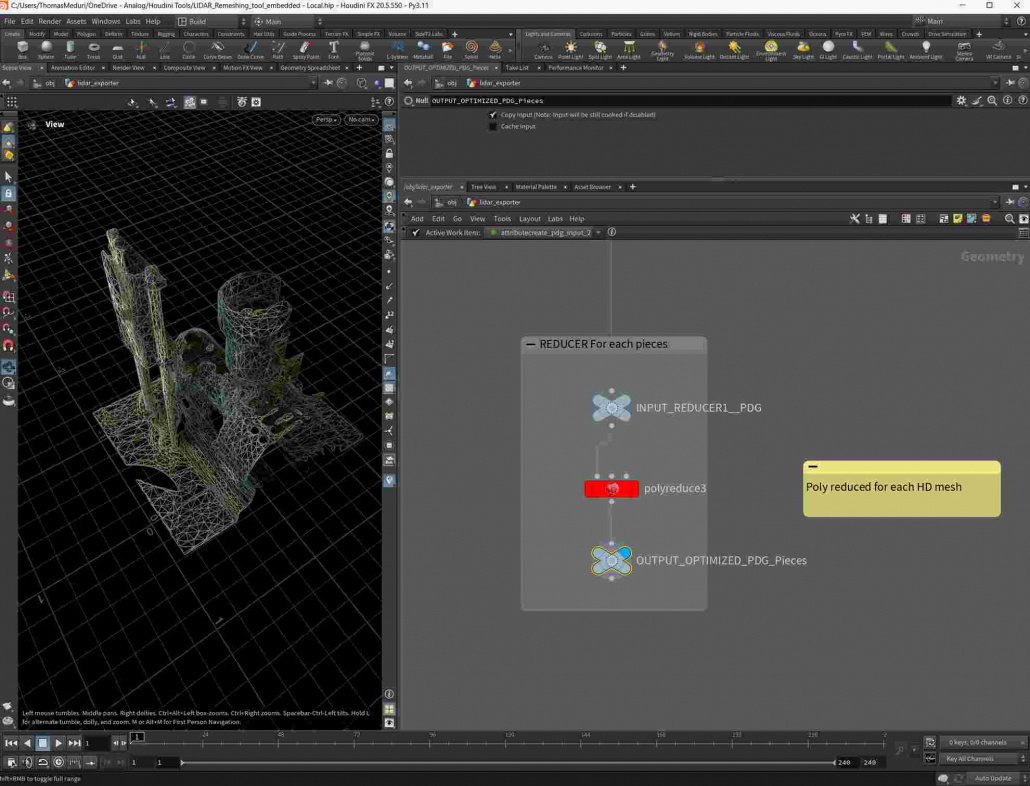Select the Sphere tool in Create shelf

(x=47, y=48)
